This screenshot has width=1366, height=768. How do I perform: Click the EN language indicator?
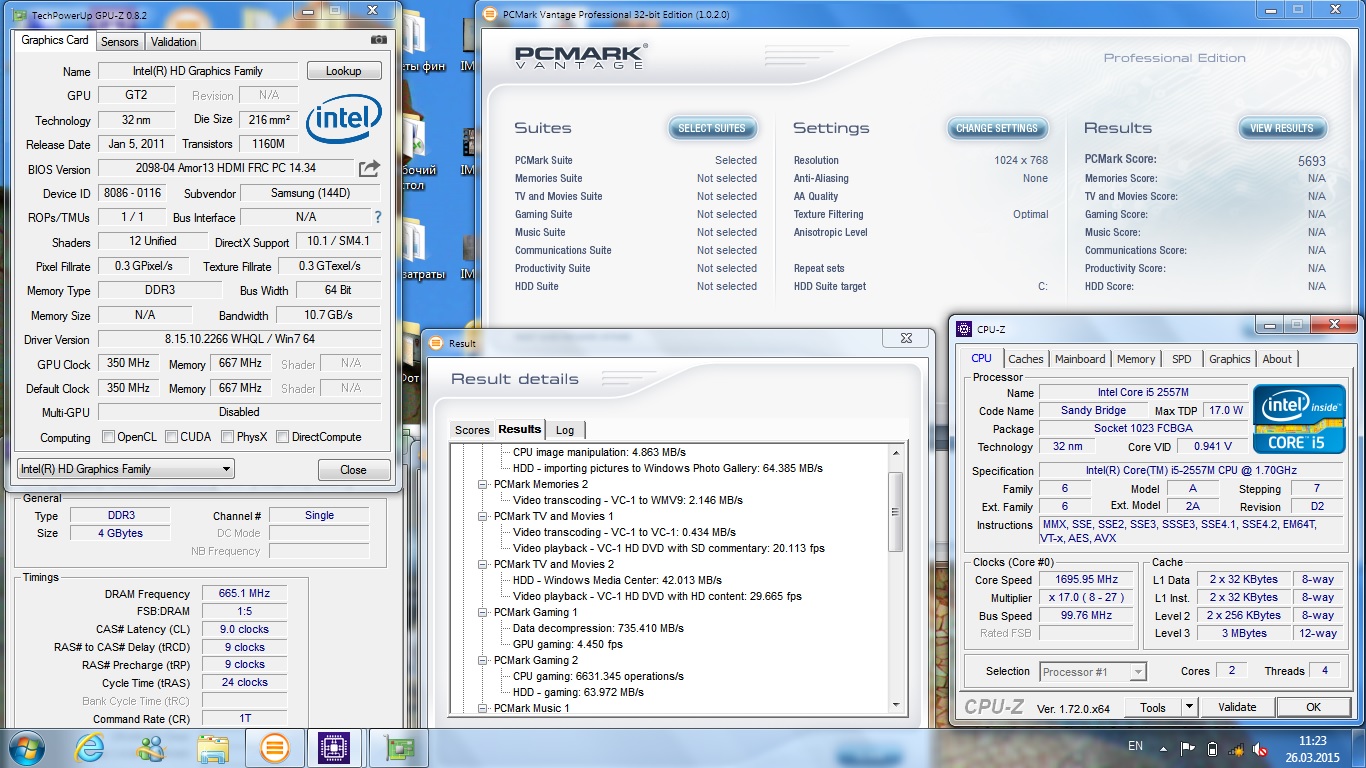pyautogui.click(x=1135, y=746)
